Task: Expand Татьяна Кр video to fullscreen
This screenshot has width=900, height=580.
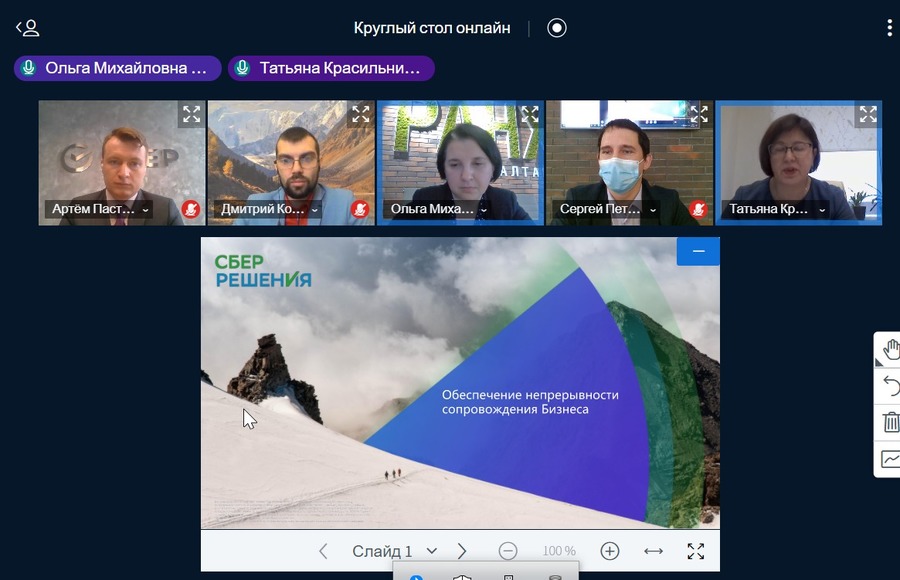Action: tap(868, 114)
